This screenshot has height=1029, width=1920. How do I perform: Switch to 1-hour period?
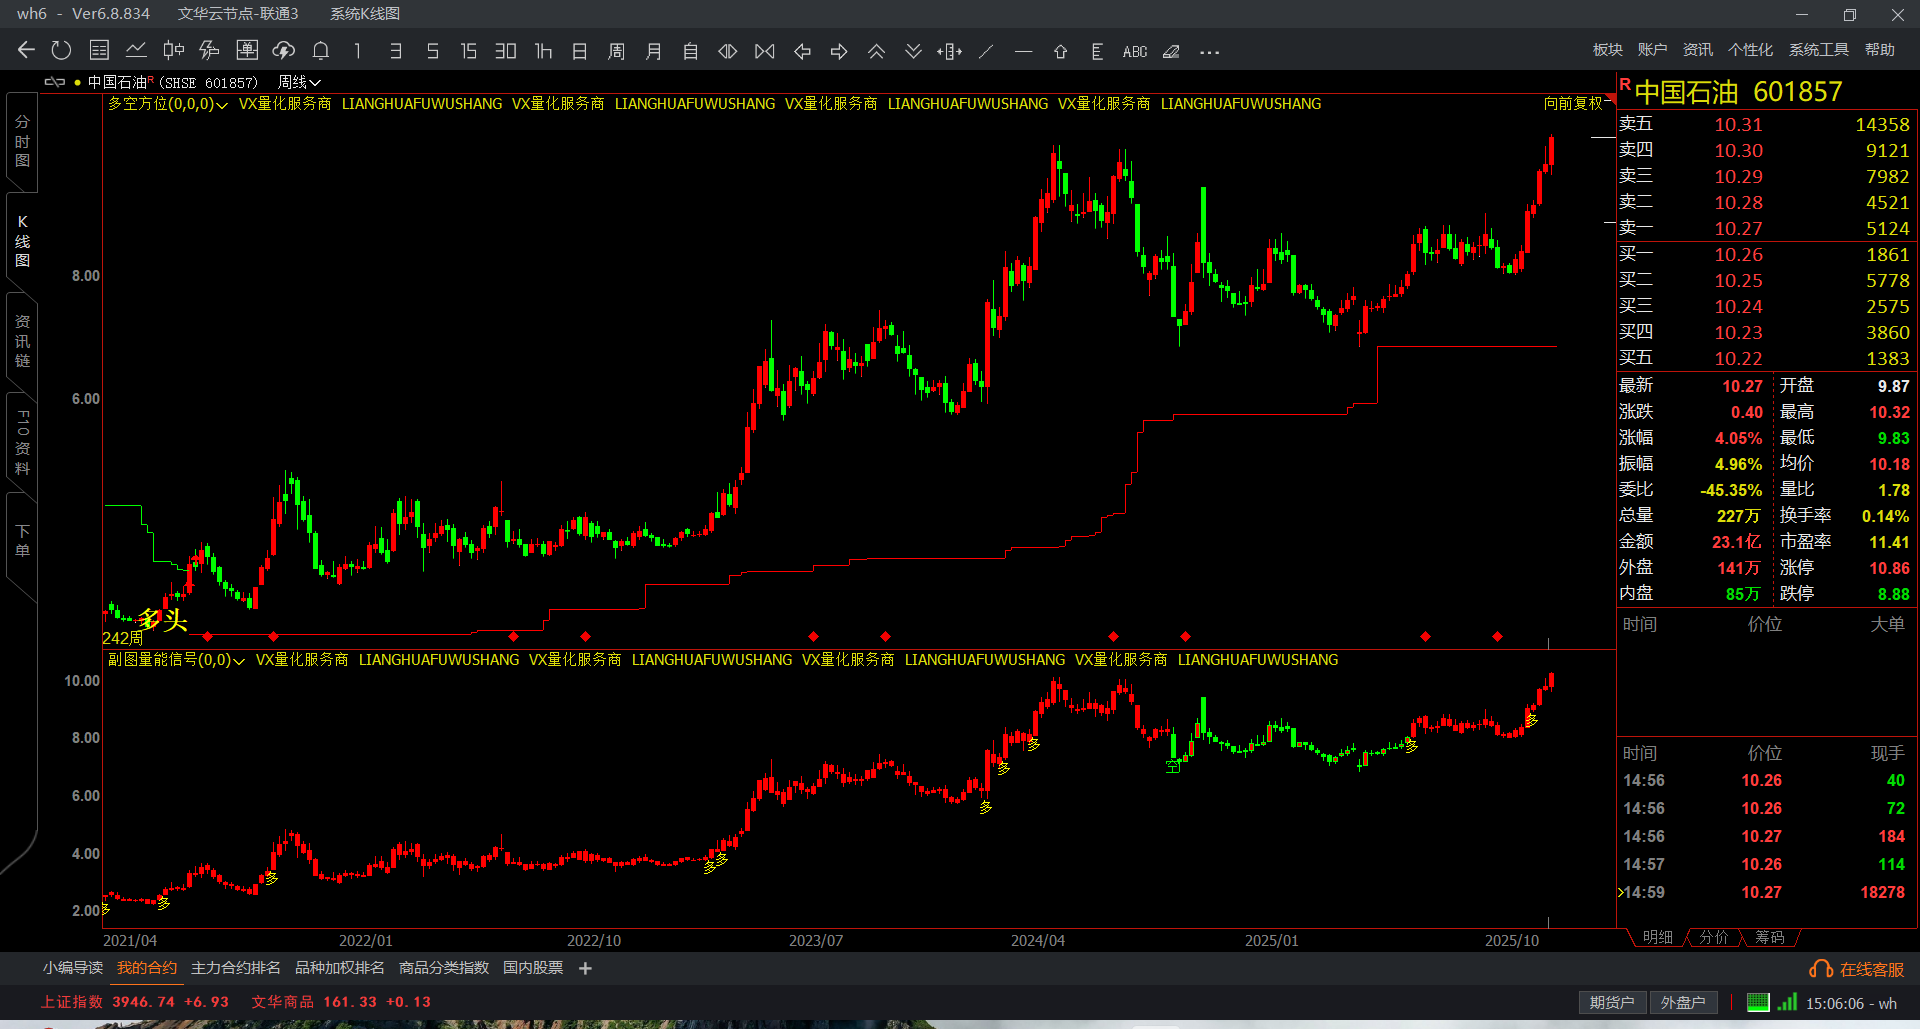coord(543,50)
